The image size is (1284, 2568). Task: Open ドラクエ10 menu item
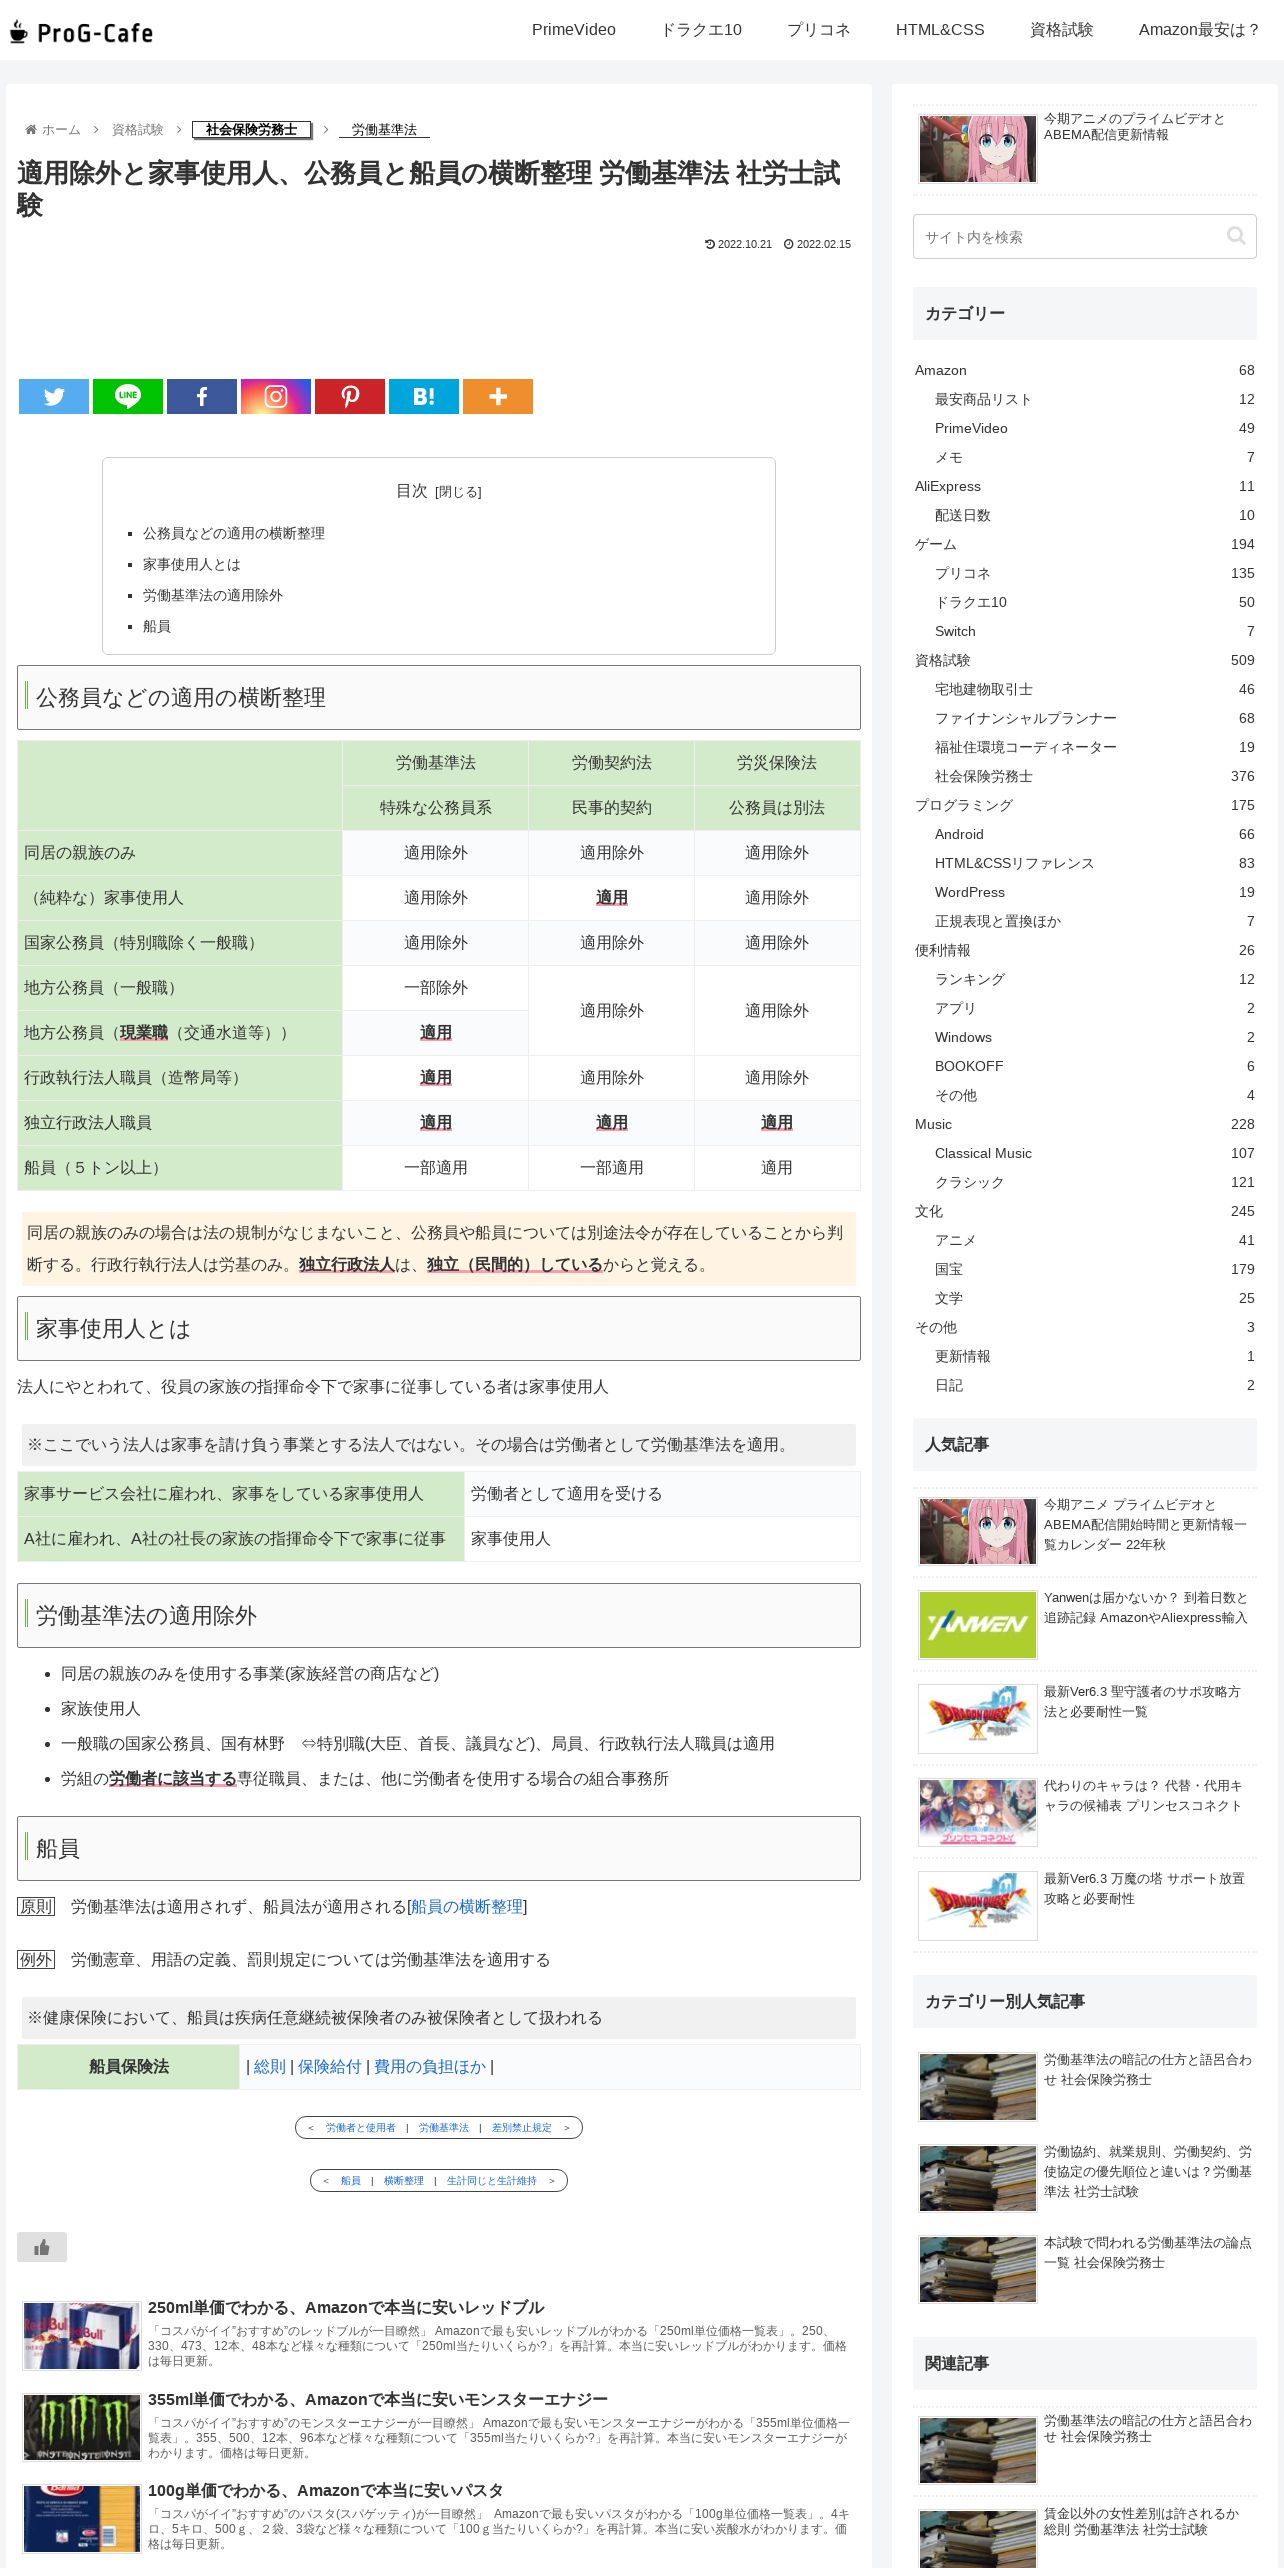pyautogui.click(x=701, y=30)
